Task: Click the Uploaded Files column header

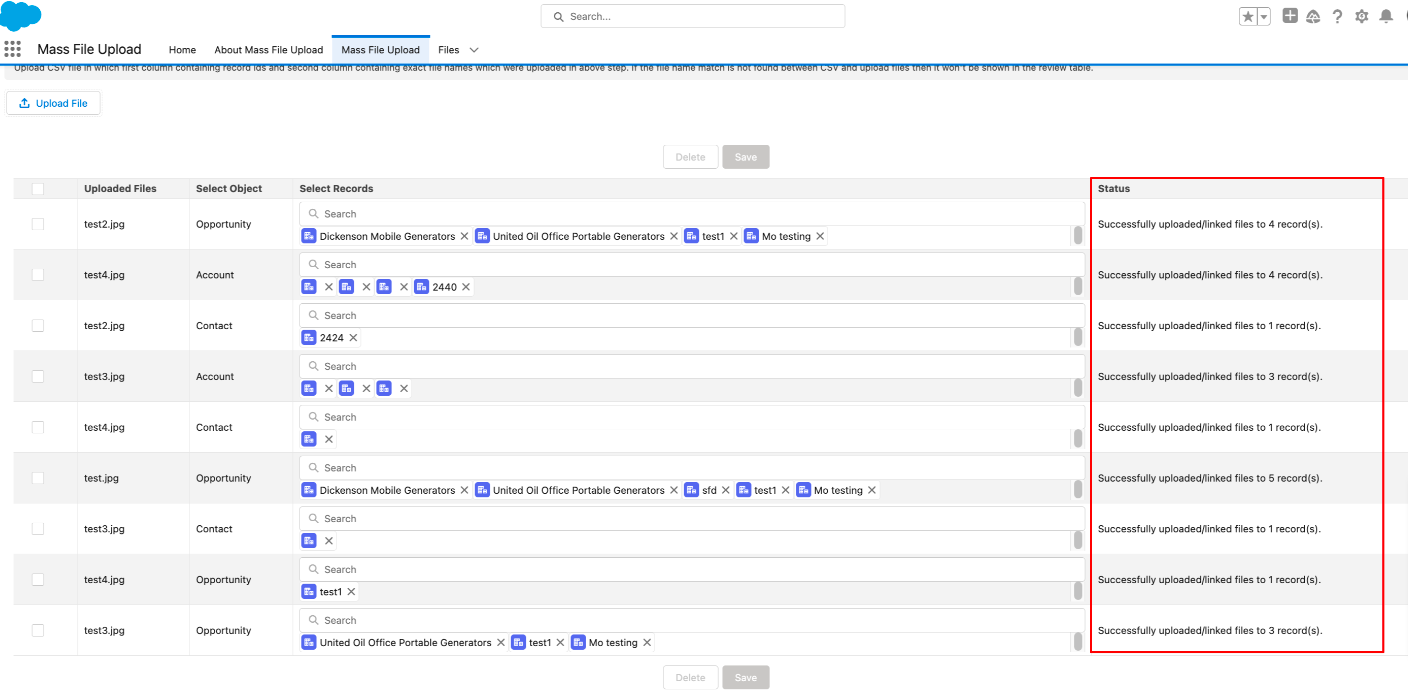Action: click(x=120, y=189)
